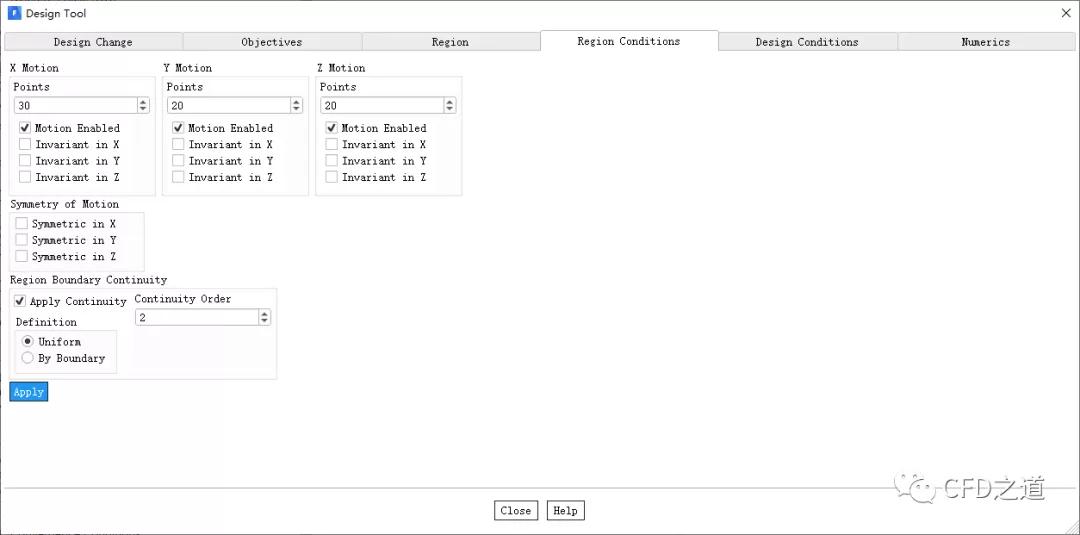Screen dimensions: 1080x535
Task: Uncheck Motion Enabled under Y Motion
Action: click(x=178, y=128)
